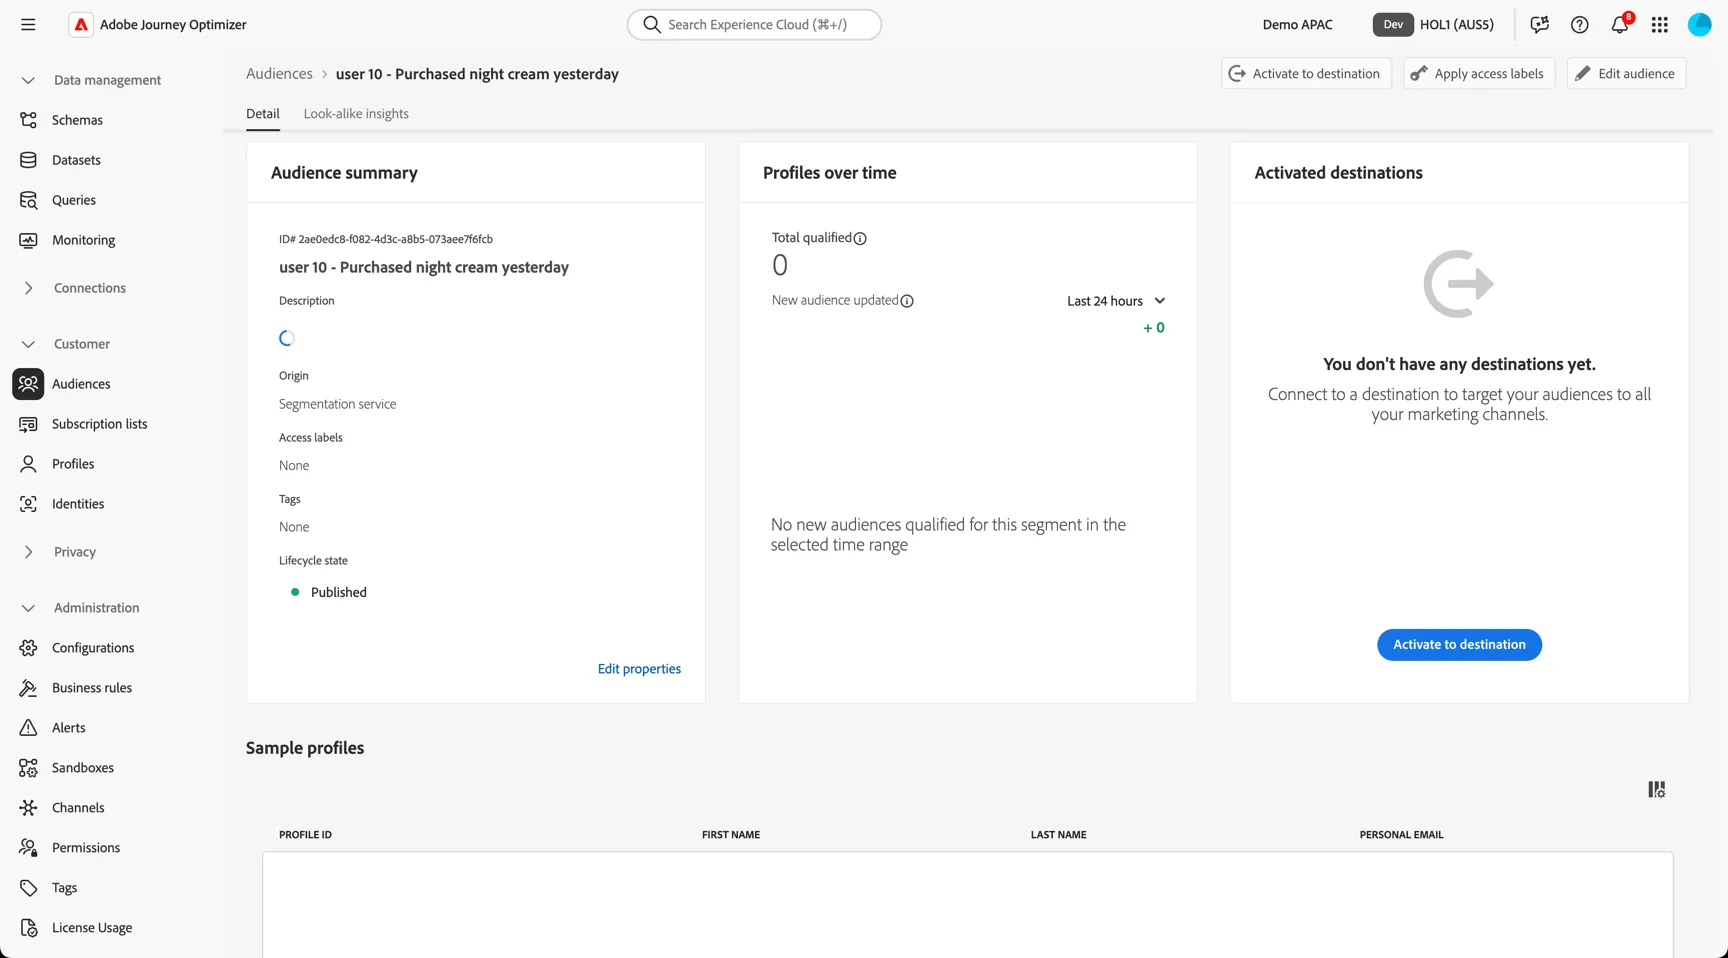Open the app switcher grid
Image resolution: width=1728 pixels, height=958 pixels.
pos(1660,25)
